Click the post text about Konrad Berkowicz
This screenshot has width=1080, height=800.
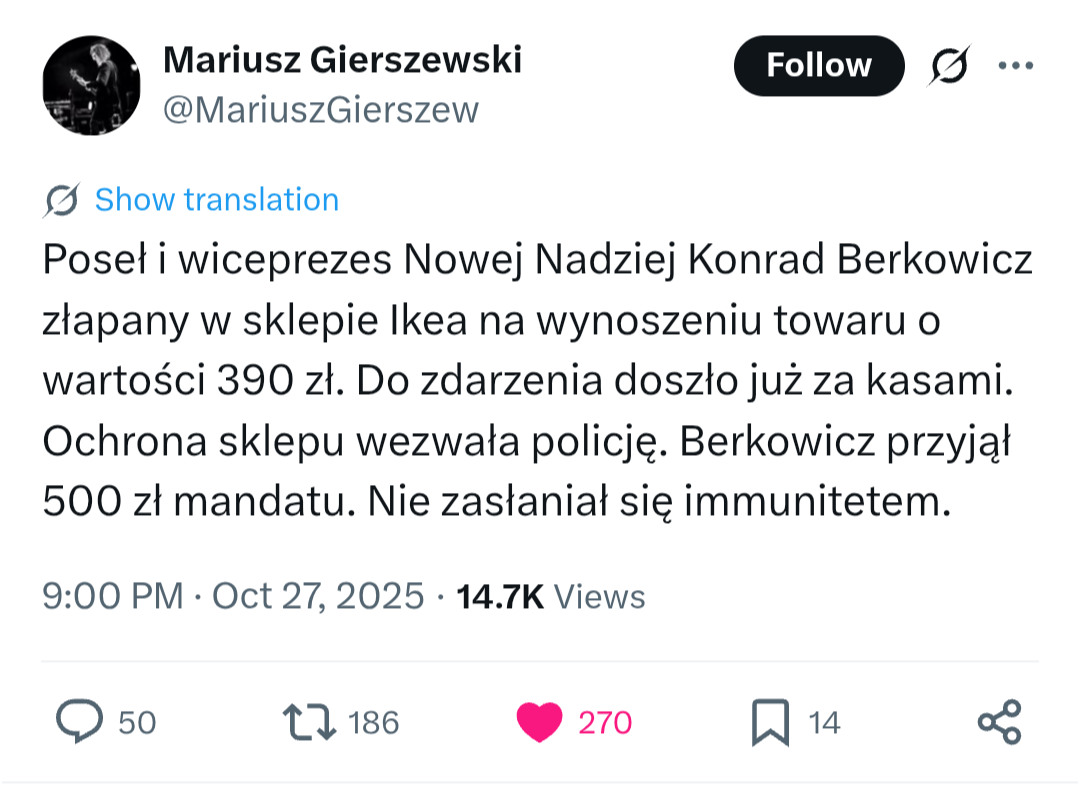538,381
